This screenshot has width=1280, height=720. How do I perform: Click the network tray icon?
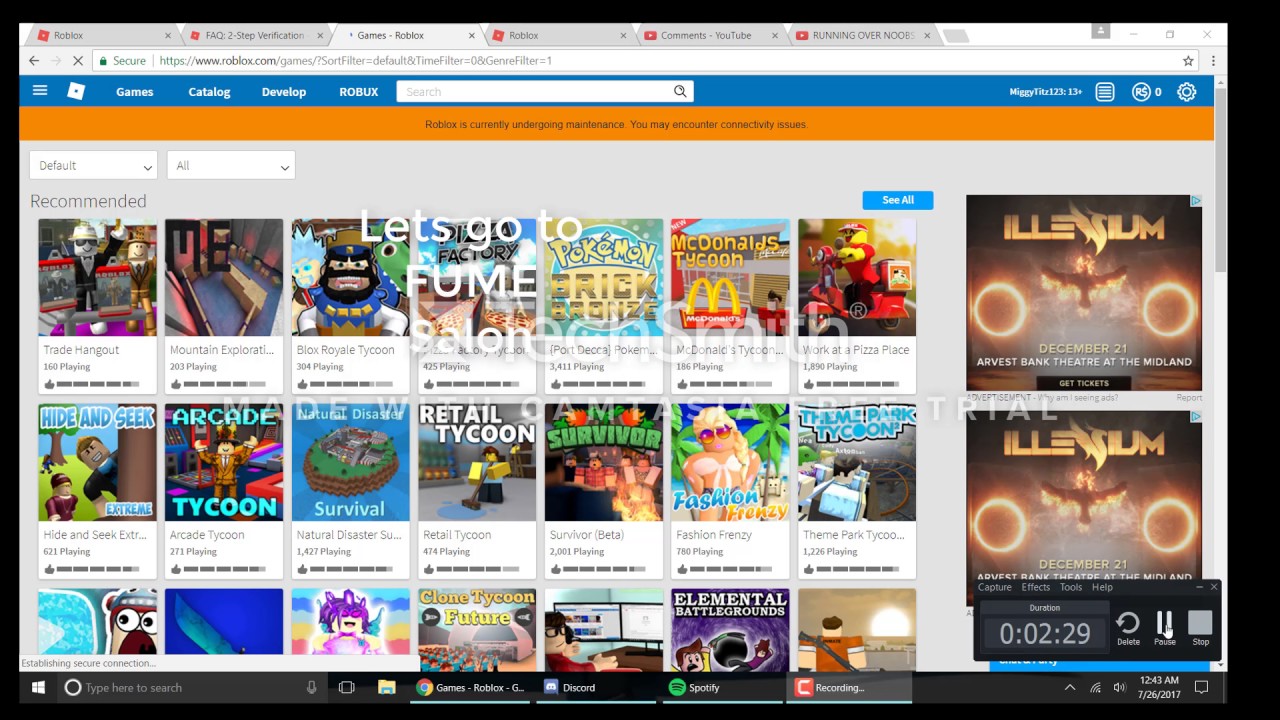pos(1095,688)
